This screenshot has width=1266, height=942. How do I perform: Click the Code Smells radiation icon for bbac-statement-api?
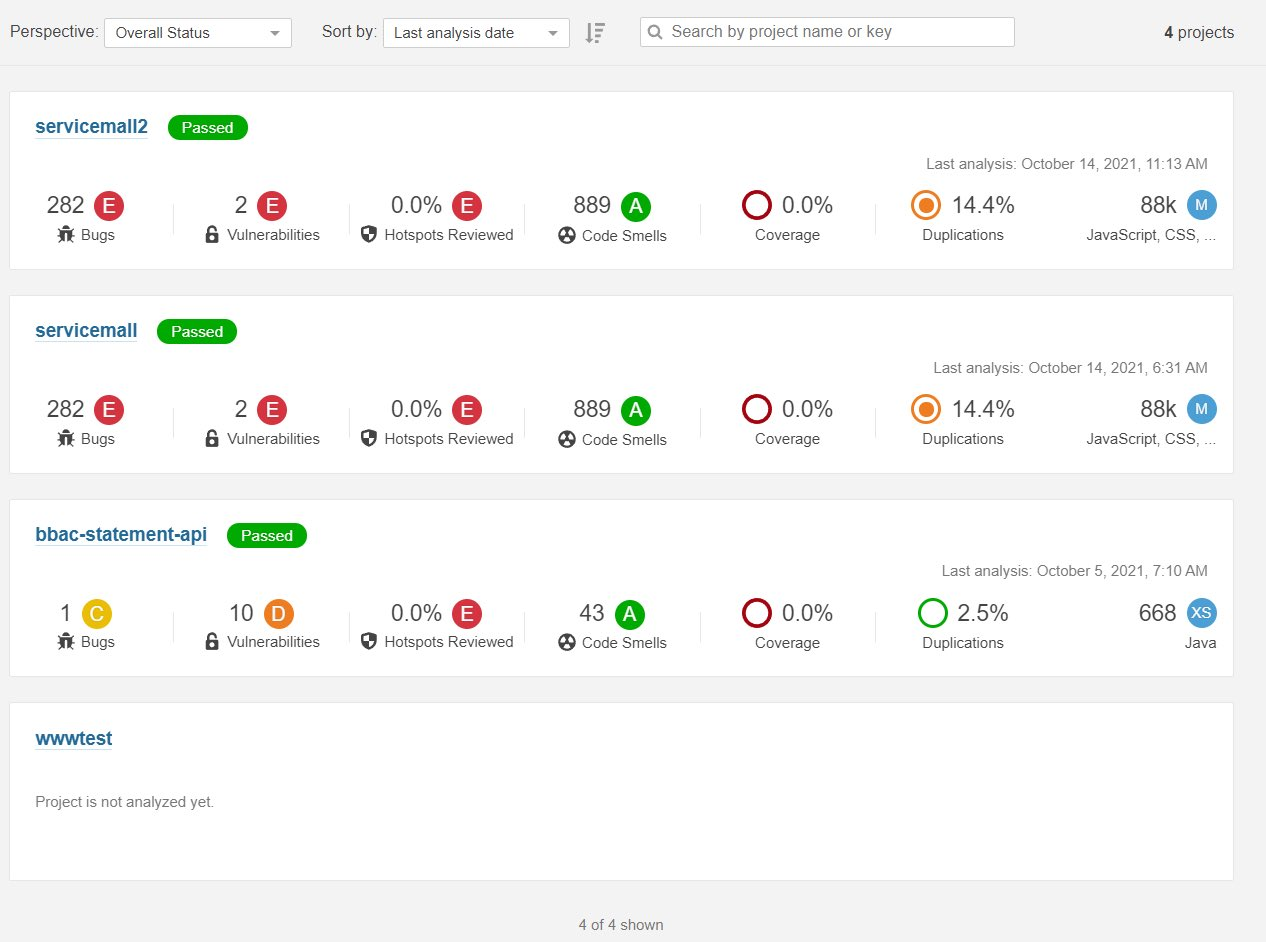[567, 643]
